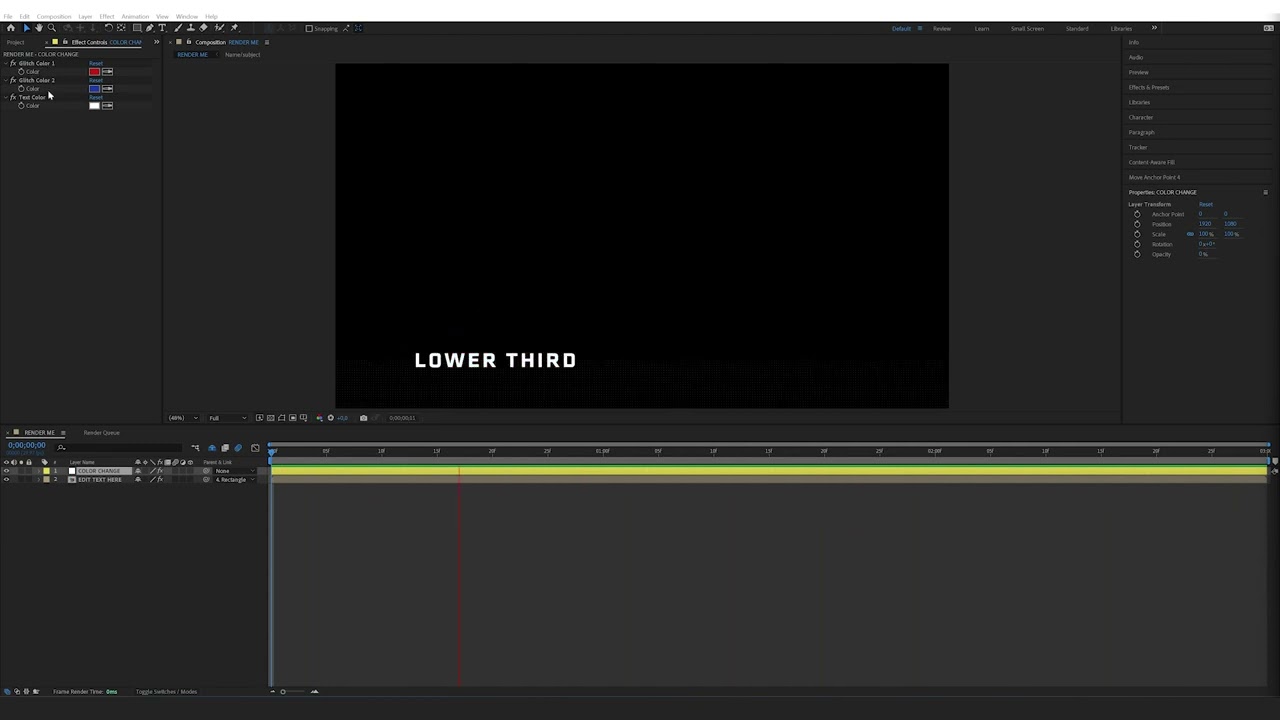This screenshot has width=1280, height=720.
Task: Click the Position stopwatch in Properties panel
Action: pos(1137,224)
